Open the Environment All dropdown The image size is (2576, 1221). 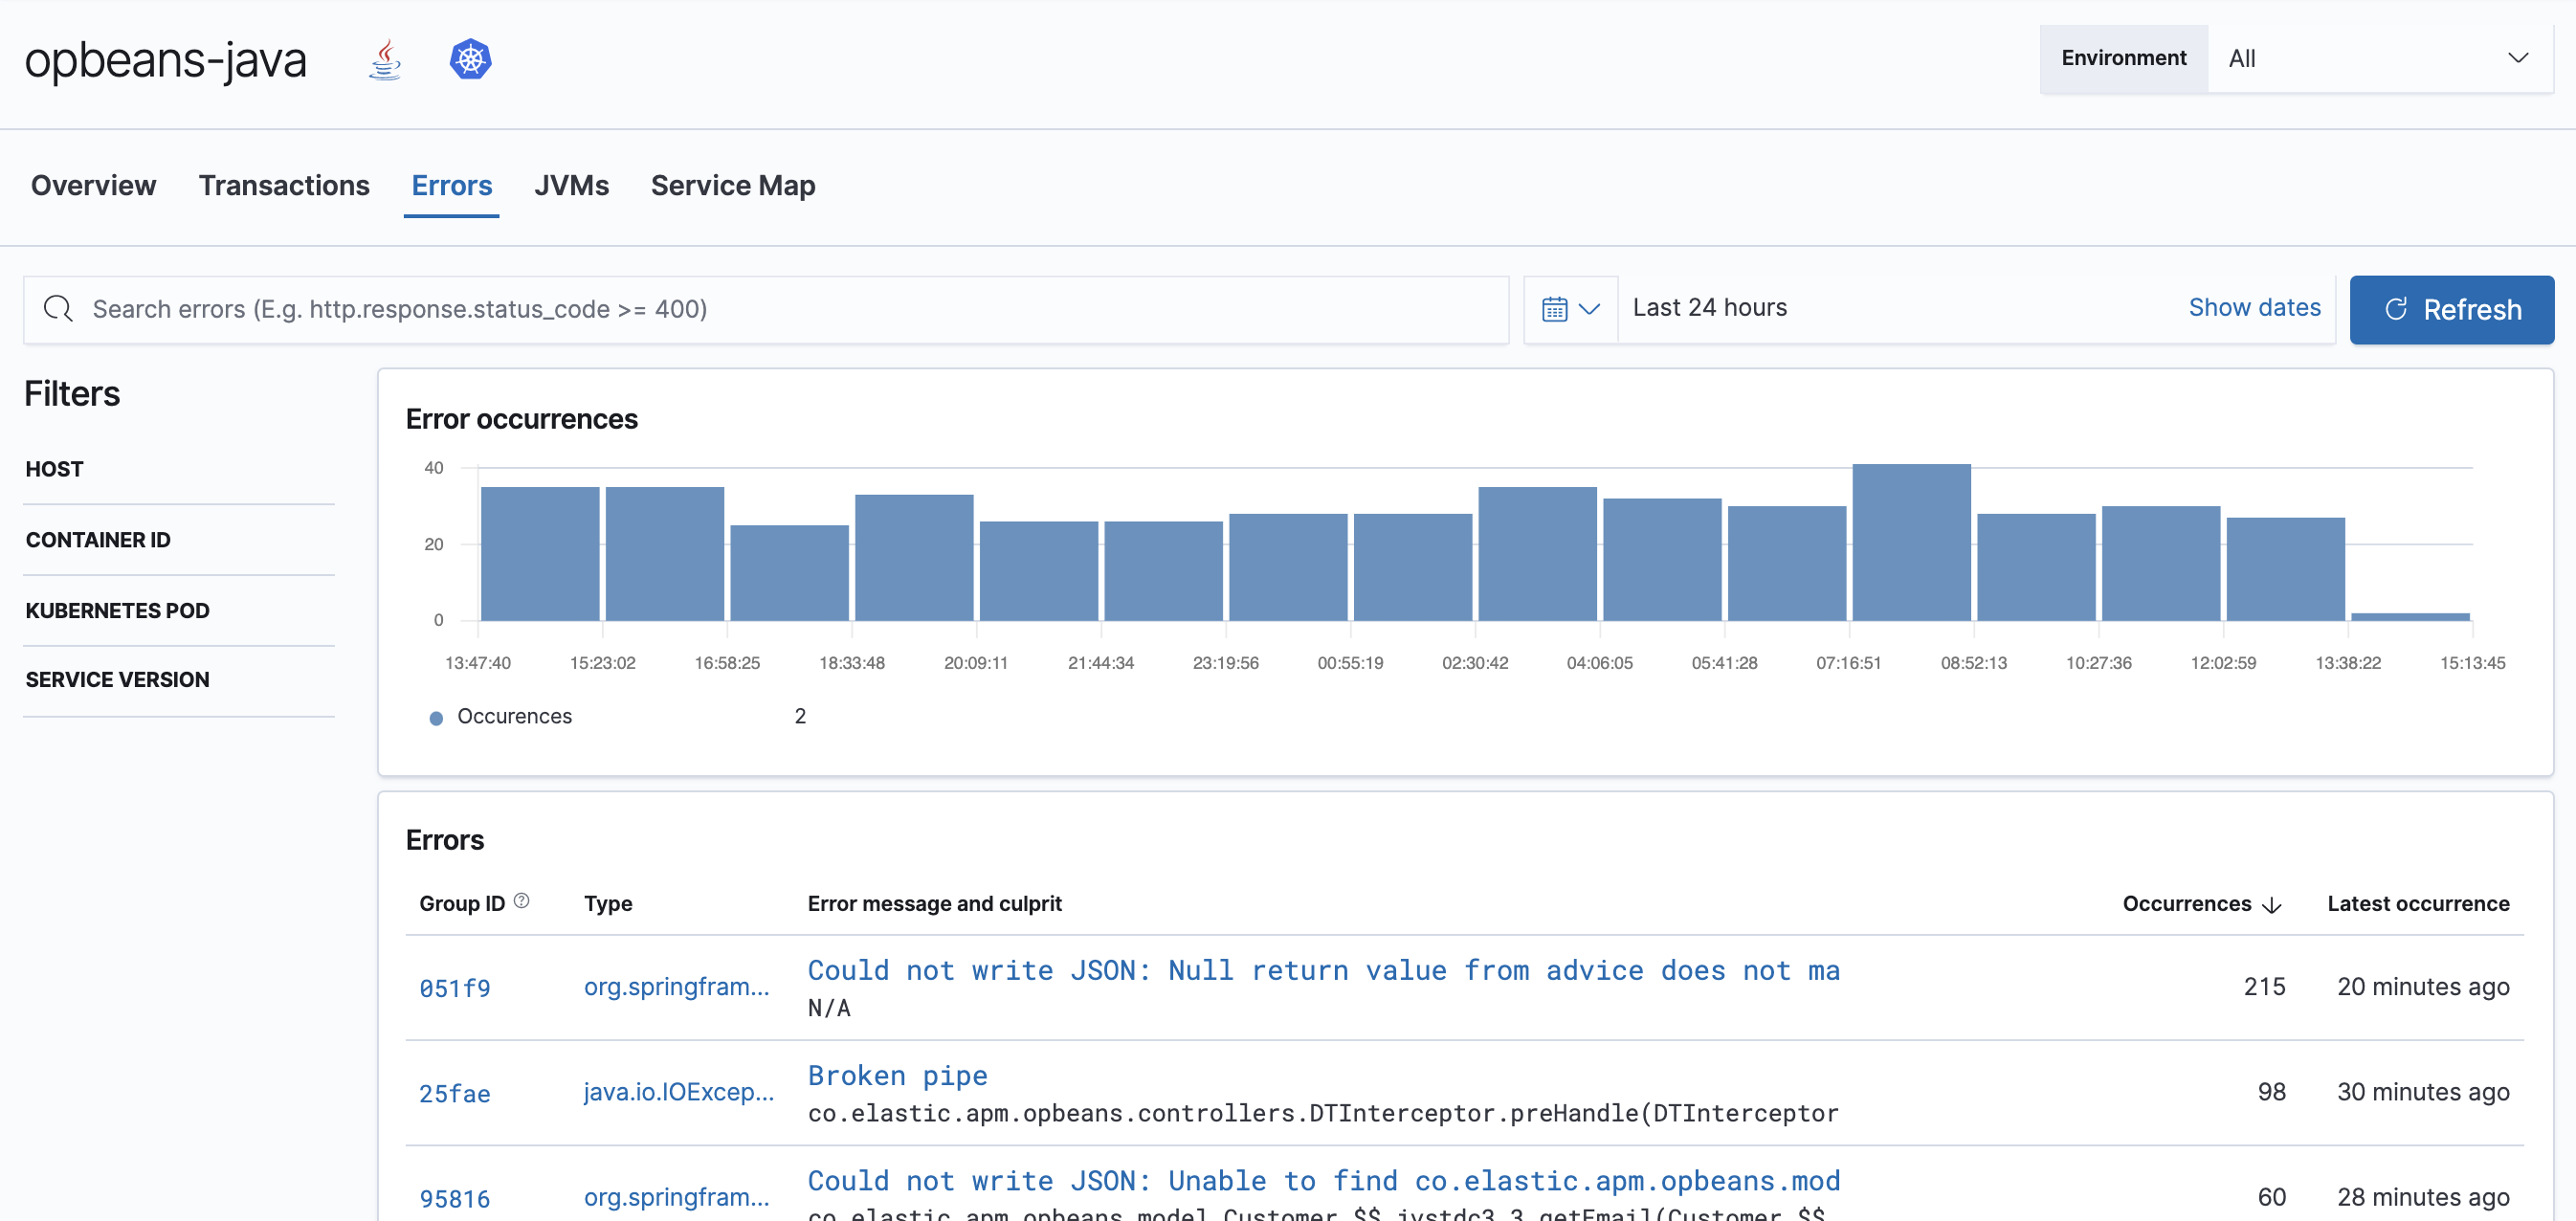pyautogui.click(x=2380, y=58)
